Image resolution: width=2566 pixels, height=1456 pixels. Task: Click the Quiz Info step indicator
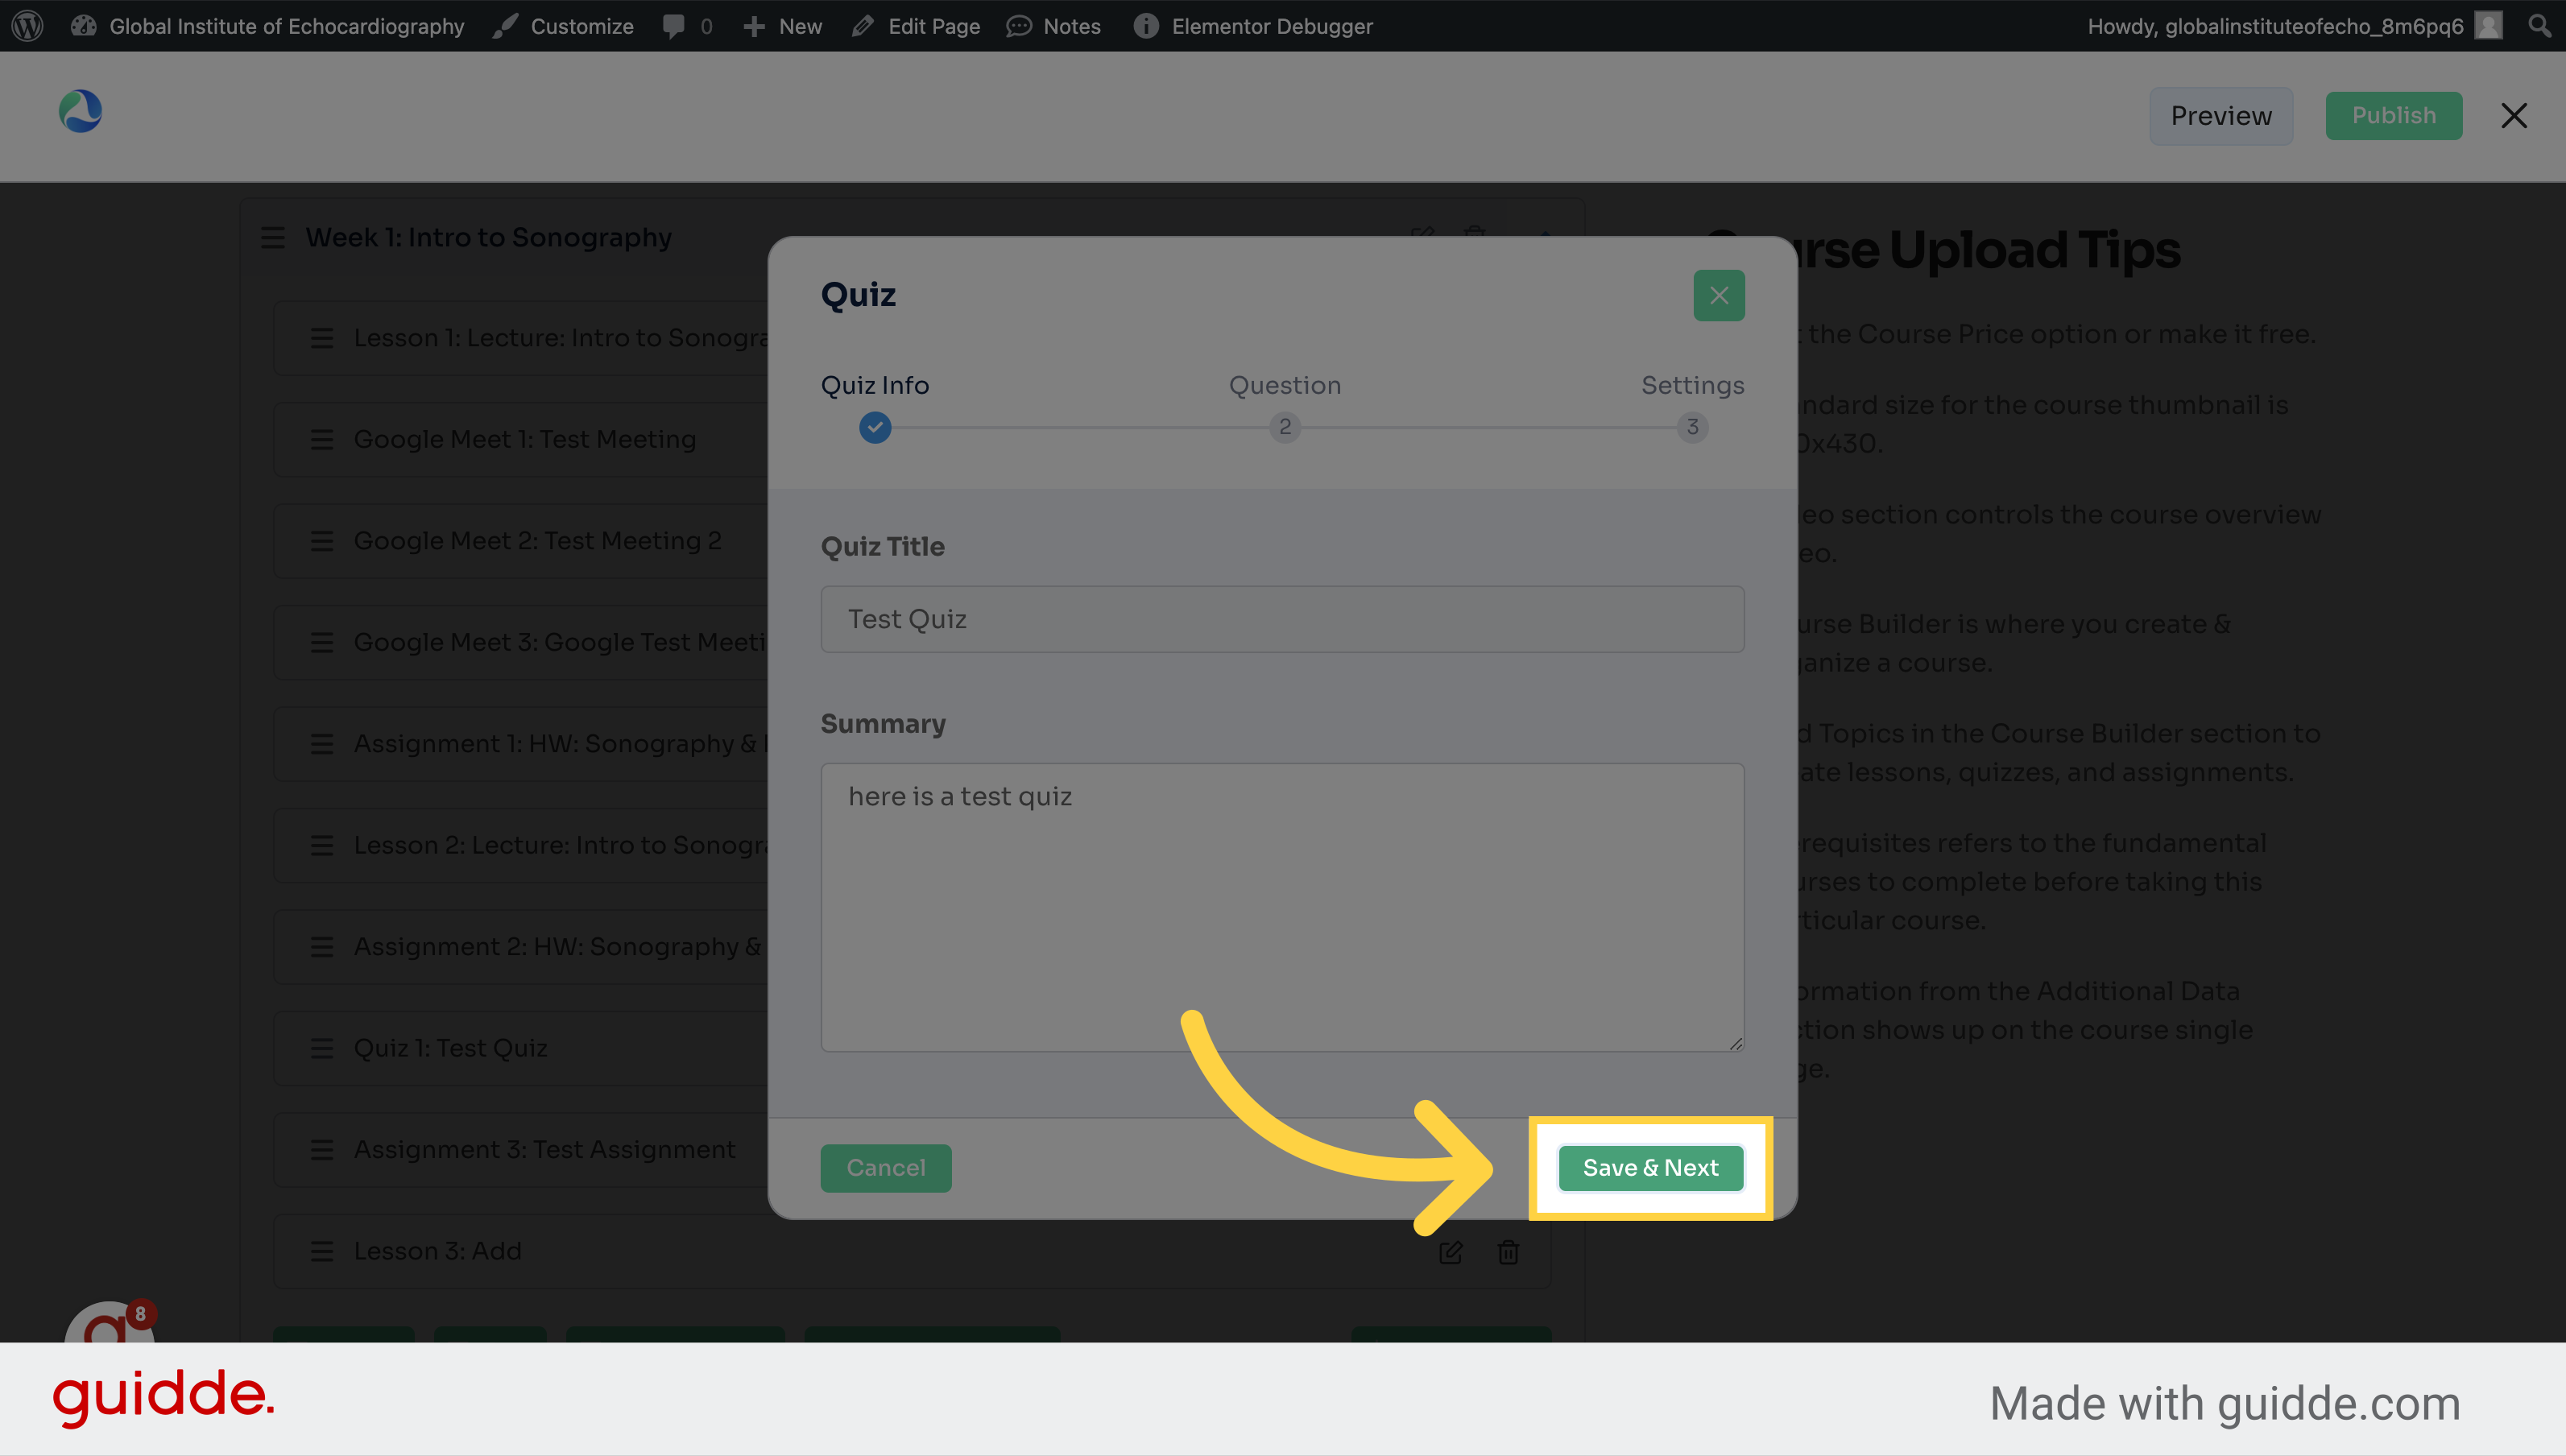tap(874, 427)
